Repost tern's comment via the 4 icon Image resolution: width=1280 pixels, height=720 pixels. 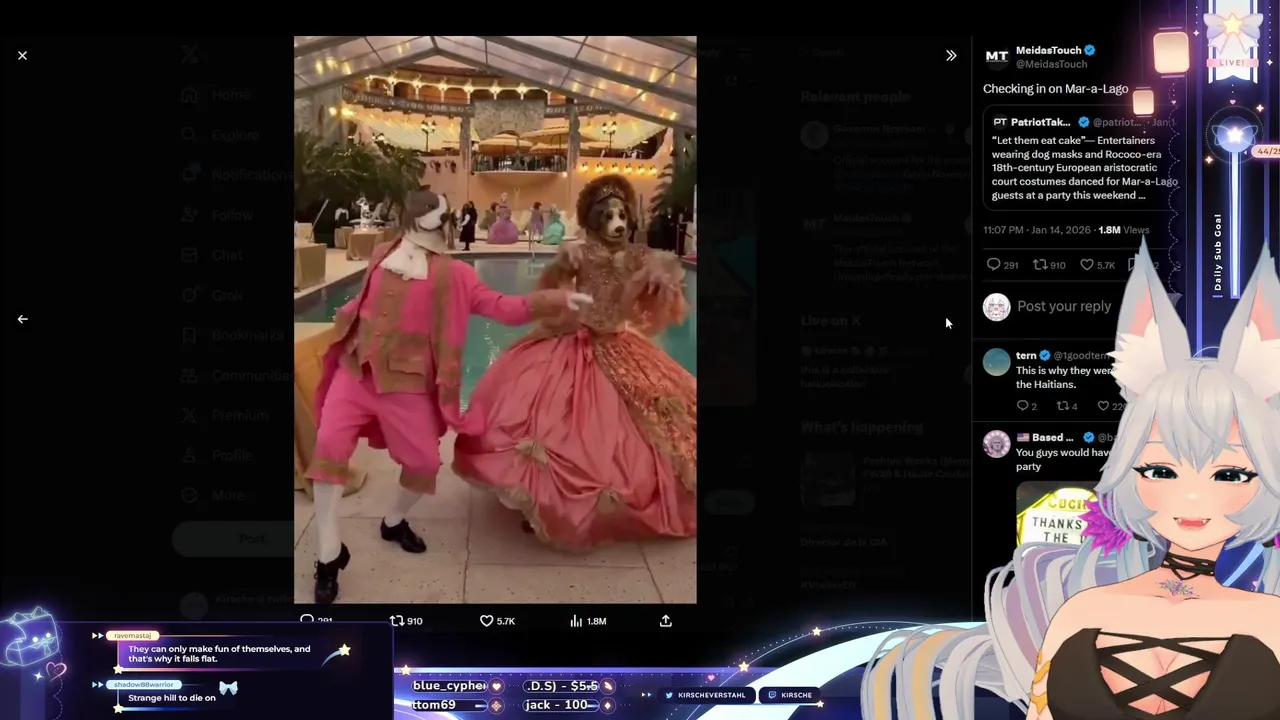[1067, 406]
